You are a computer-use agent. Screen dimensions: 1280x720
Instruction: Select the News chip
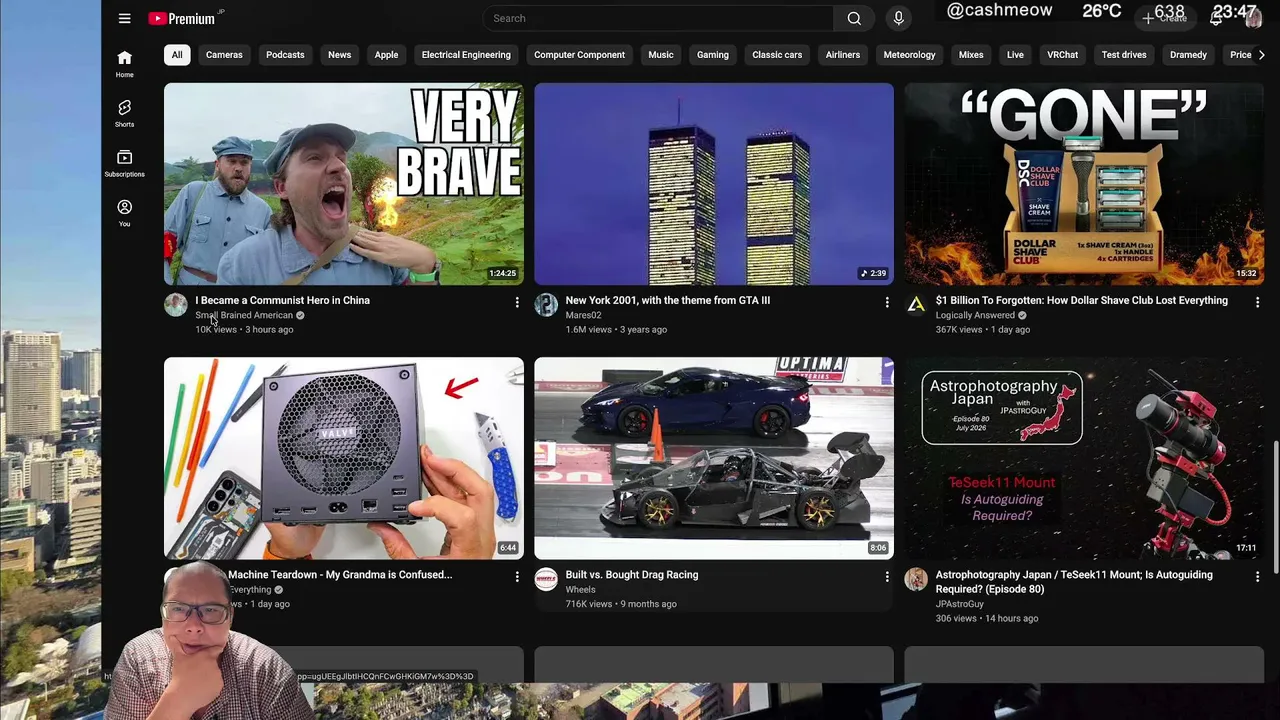(339, 55)
